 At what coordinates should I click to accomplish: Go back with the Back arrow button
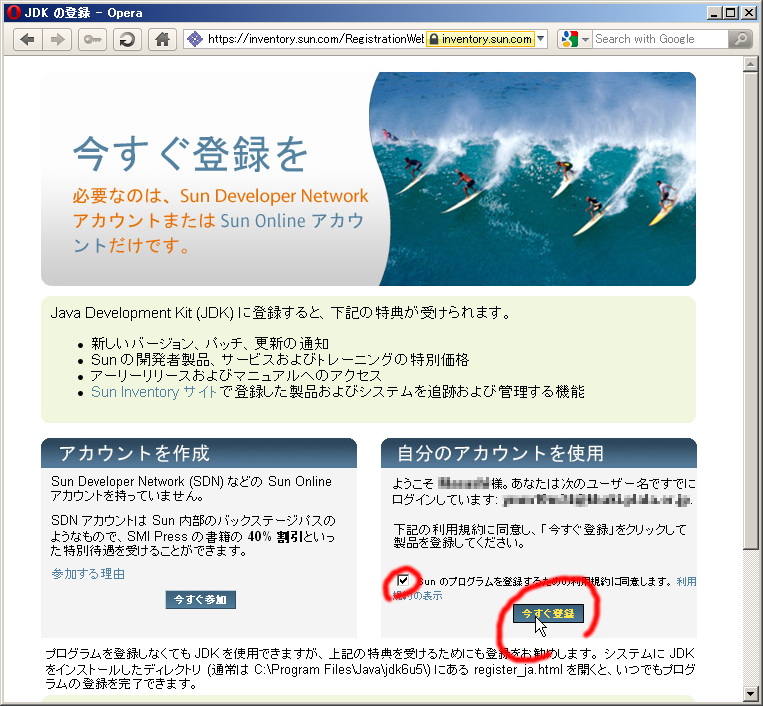tap(28, 39)
